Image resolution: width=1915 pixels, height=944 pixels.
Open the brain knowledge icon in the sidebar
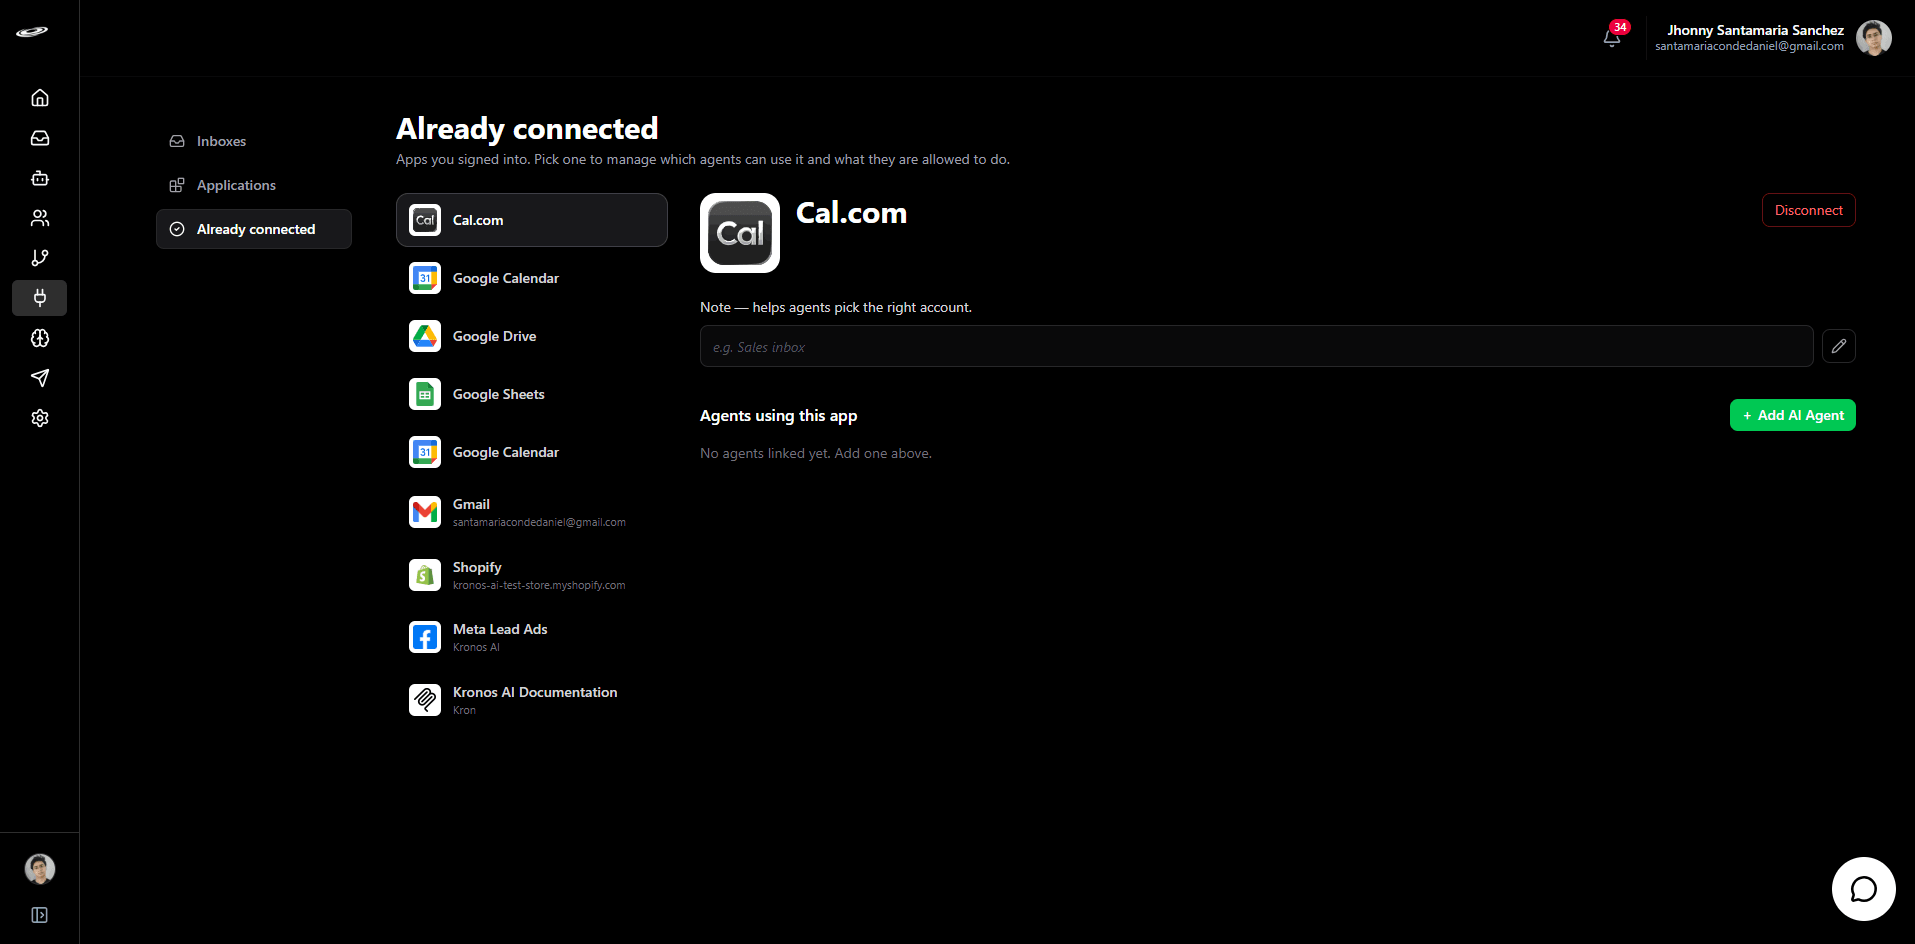click(x=40, y=338)
